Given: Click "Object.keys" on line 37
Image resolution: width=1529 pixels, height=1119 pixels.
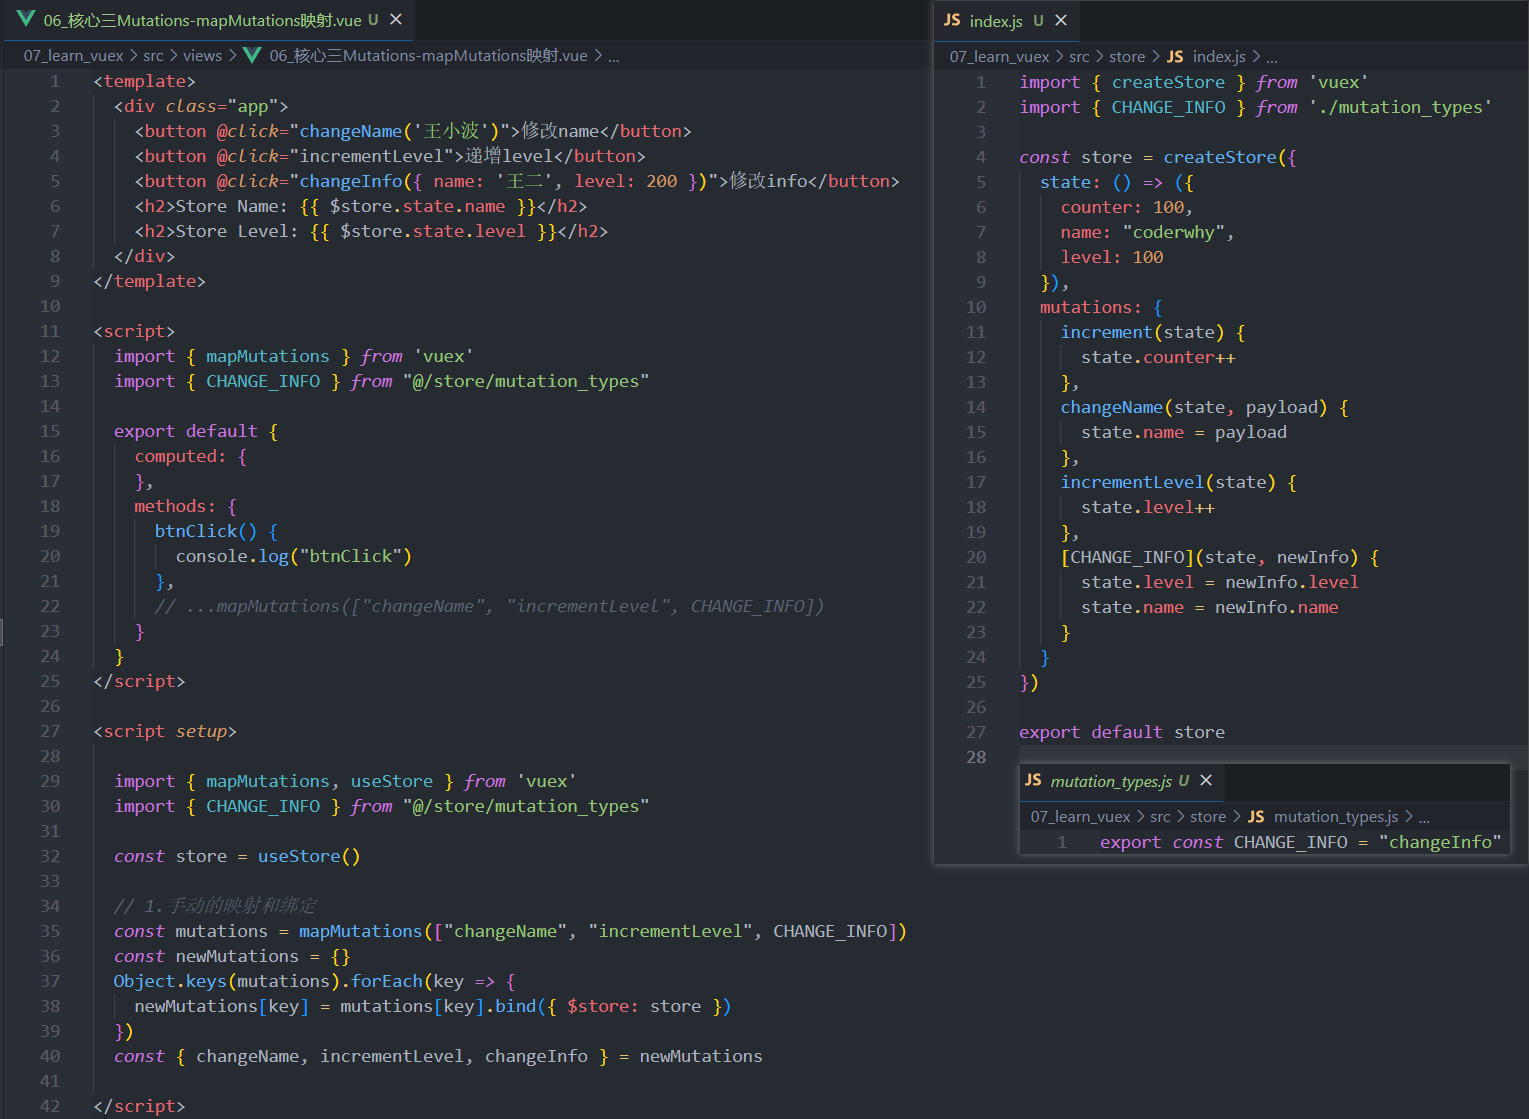Looking at the screenshot, I should coord(170,981).
